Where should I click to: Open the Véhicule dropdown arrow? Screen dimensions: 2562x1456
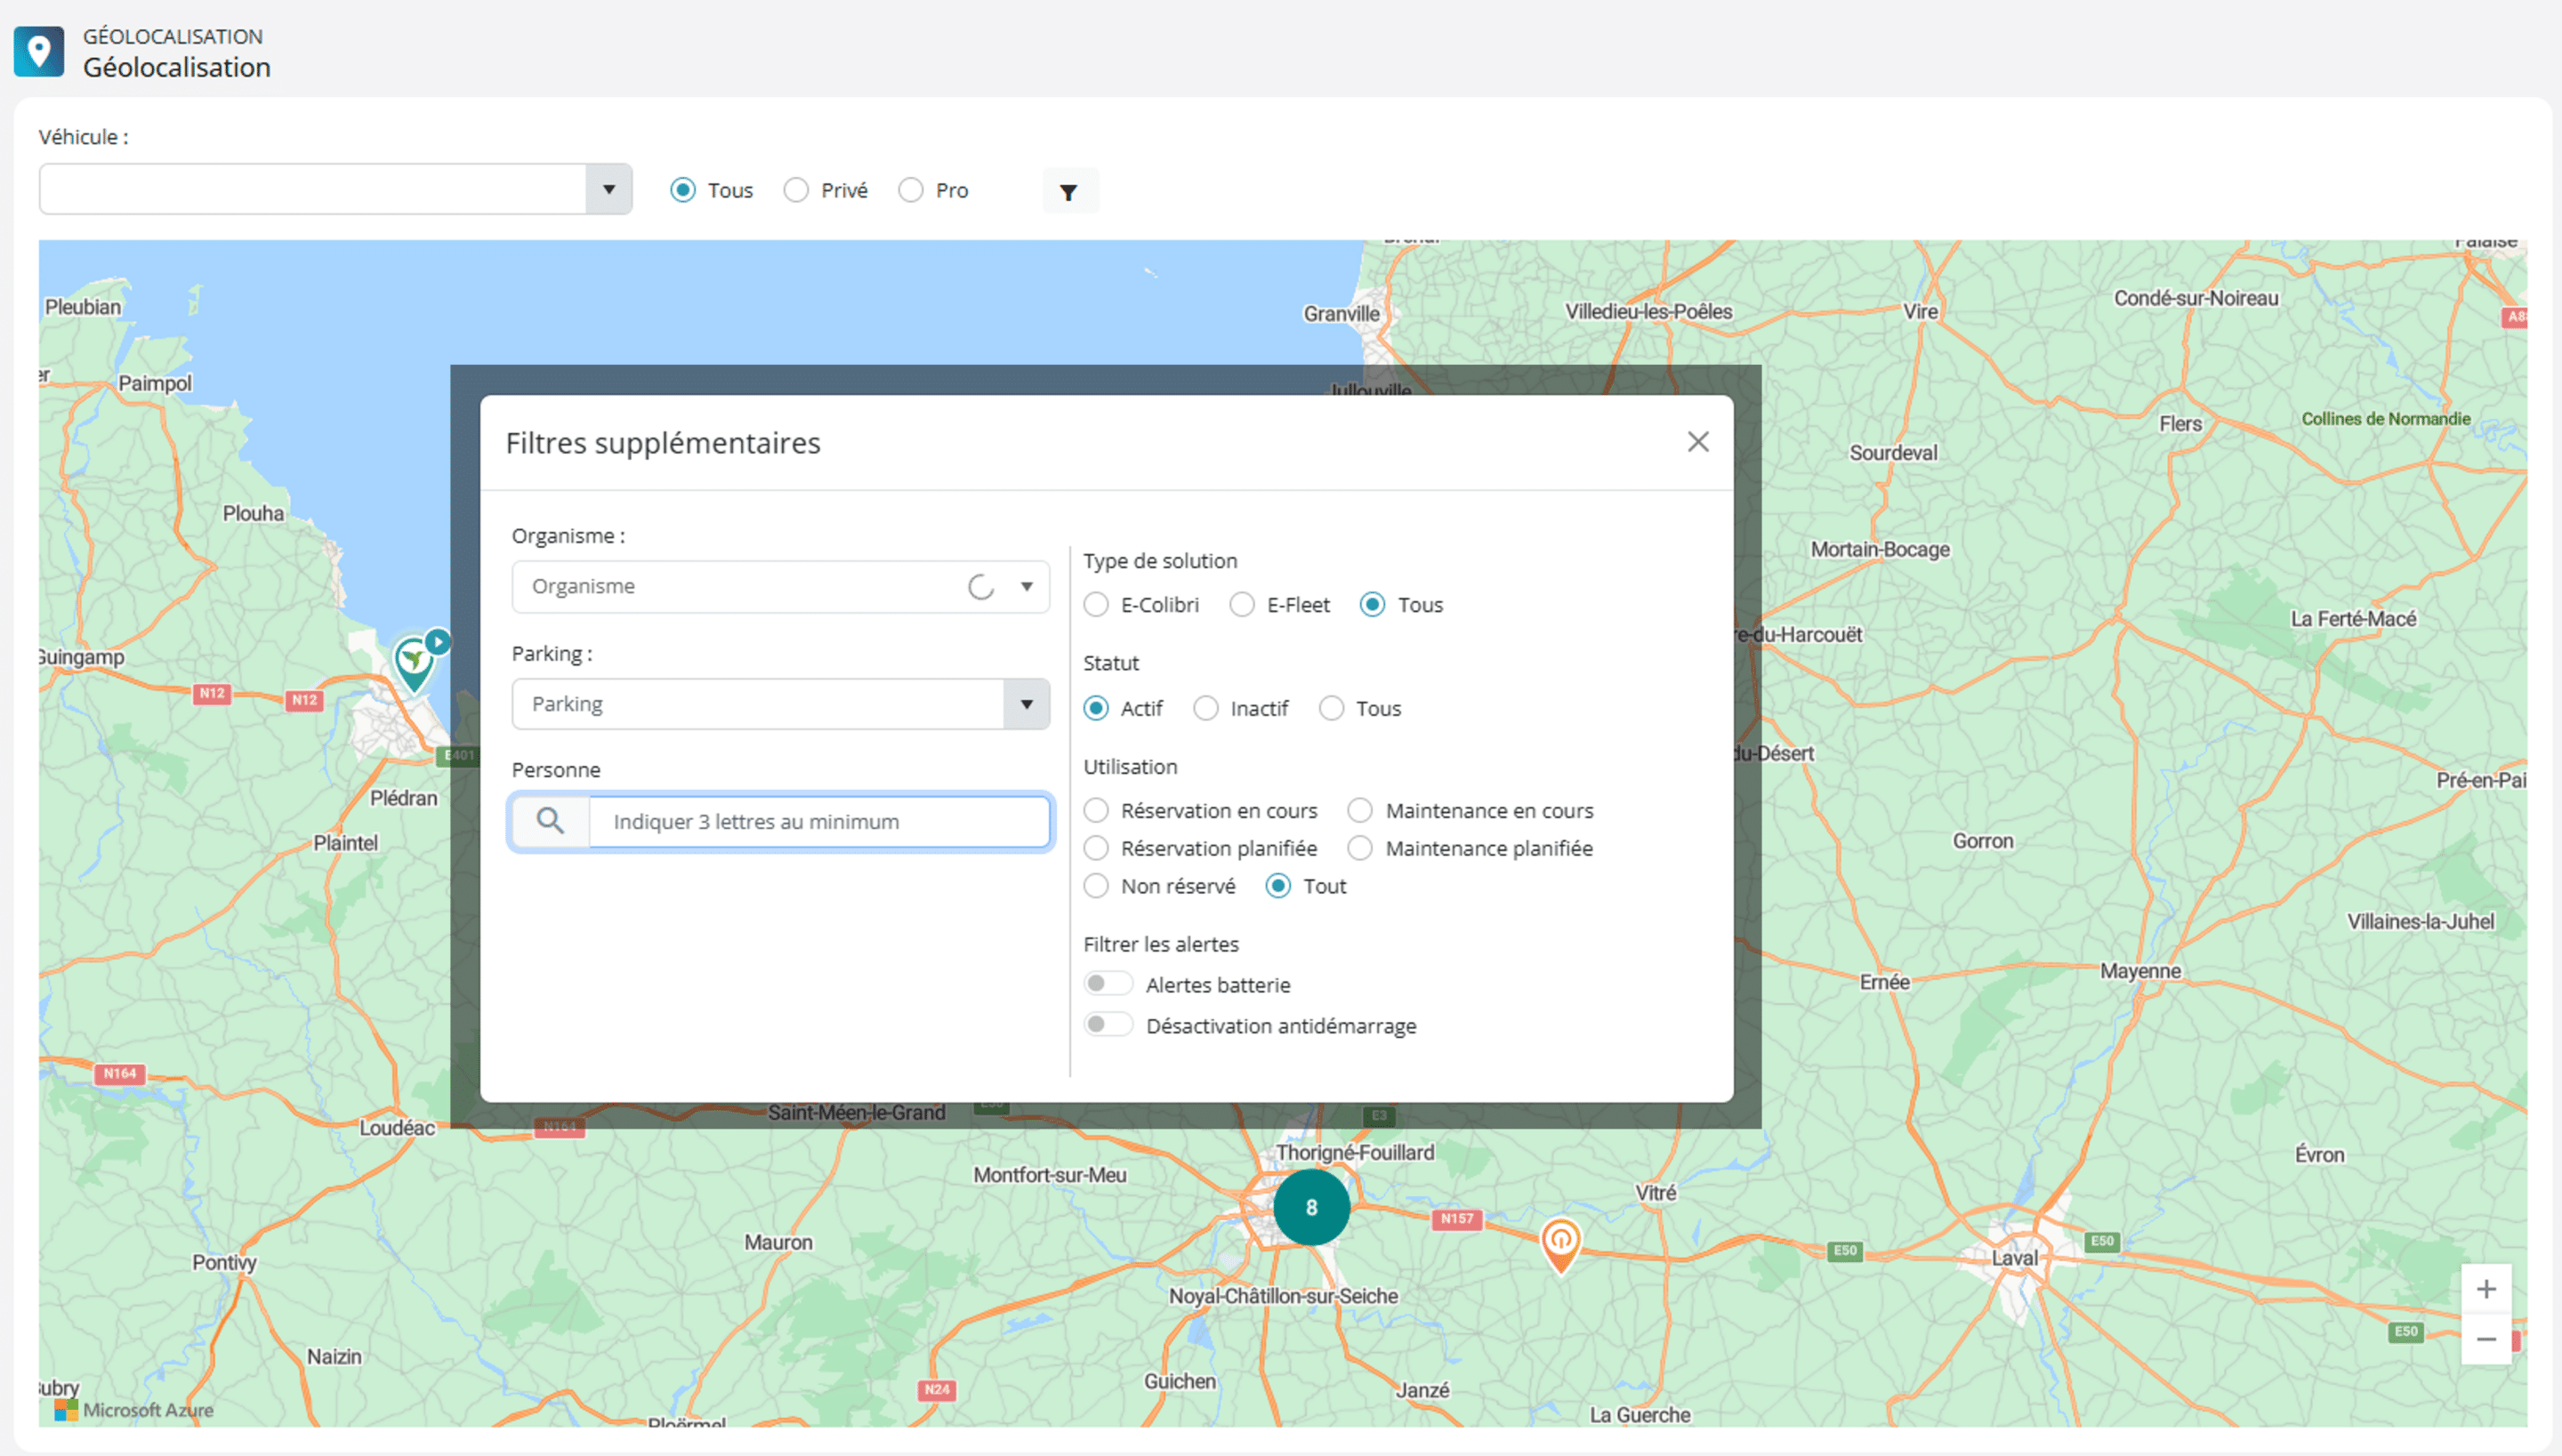(x=608, y=190)
